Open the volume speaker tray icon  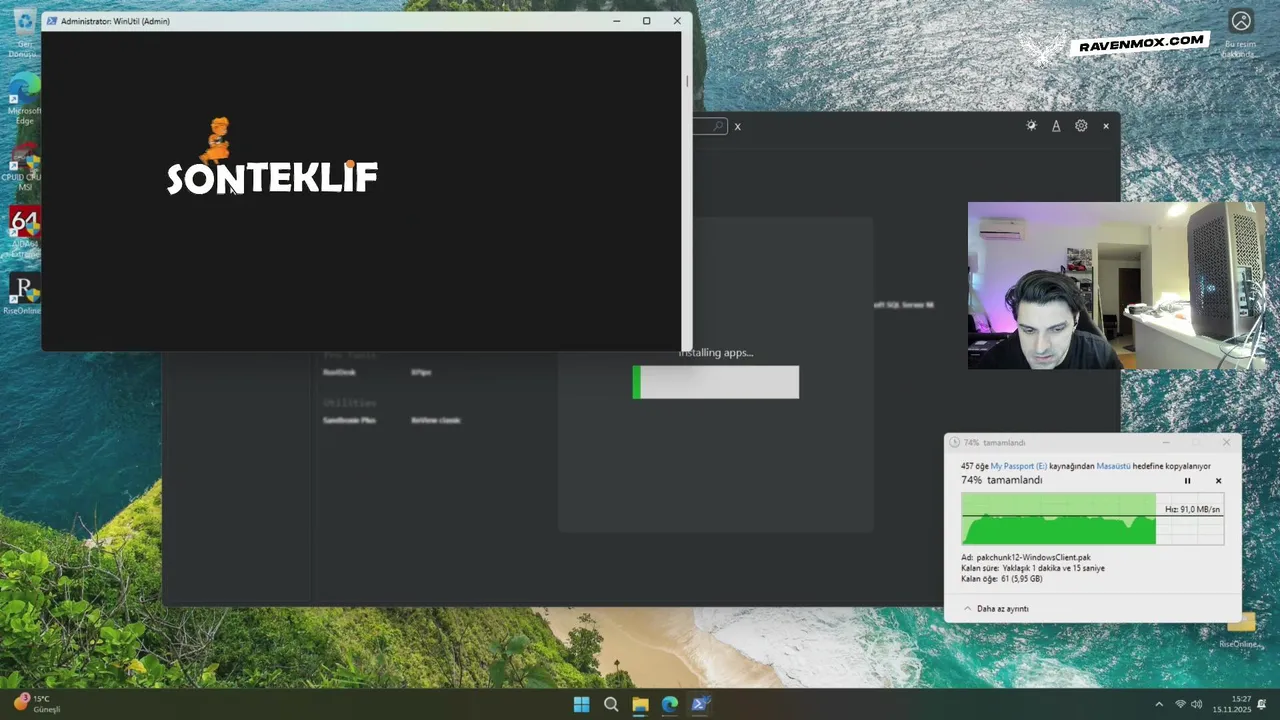(1197, 704)
